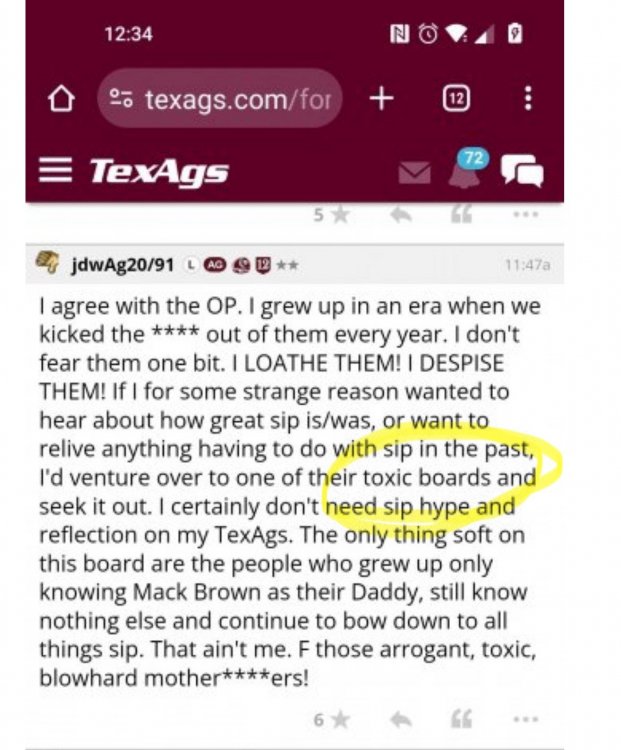Viewport: 621px width, 750px height.
Task: Open the TexAgs hamburger menu
Action: pyautogui.click(x=55, y=170)
